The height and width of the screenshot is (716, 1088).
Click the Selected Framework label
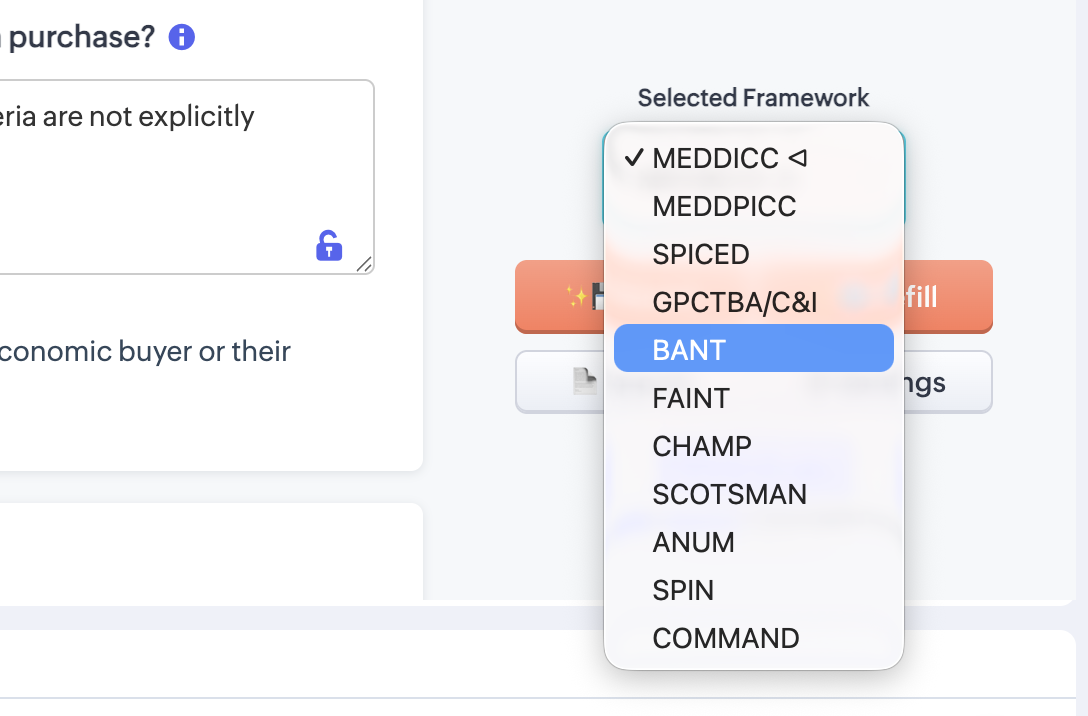click(753, 98)
